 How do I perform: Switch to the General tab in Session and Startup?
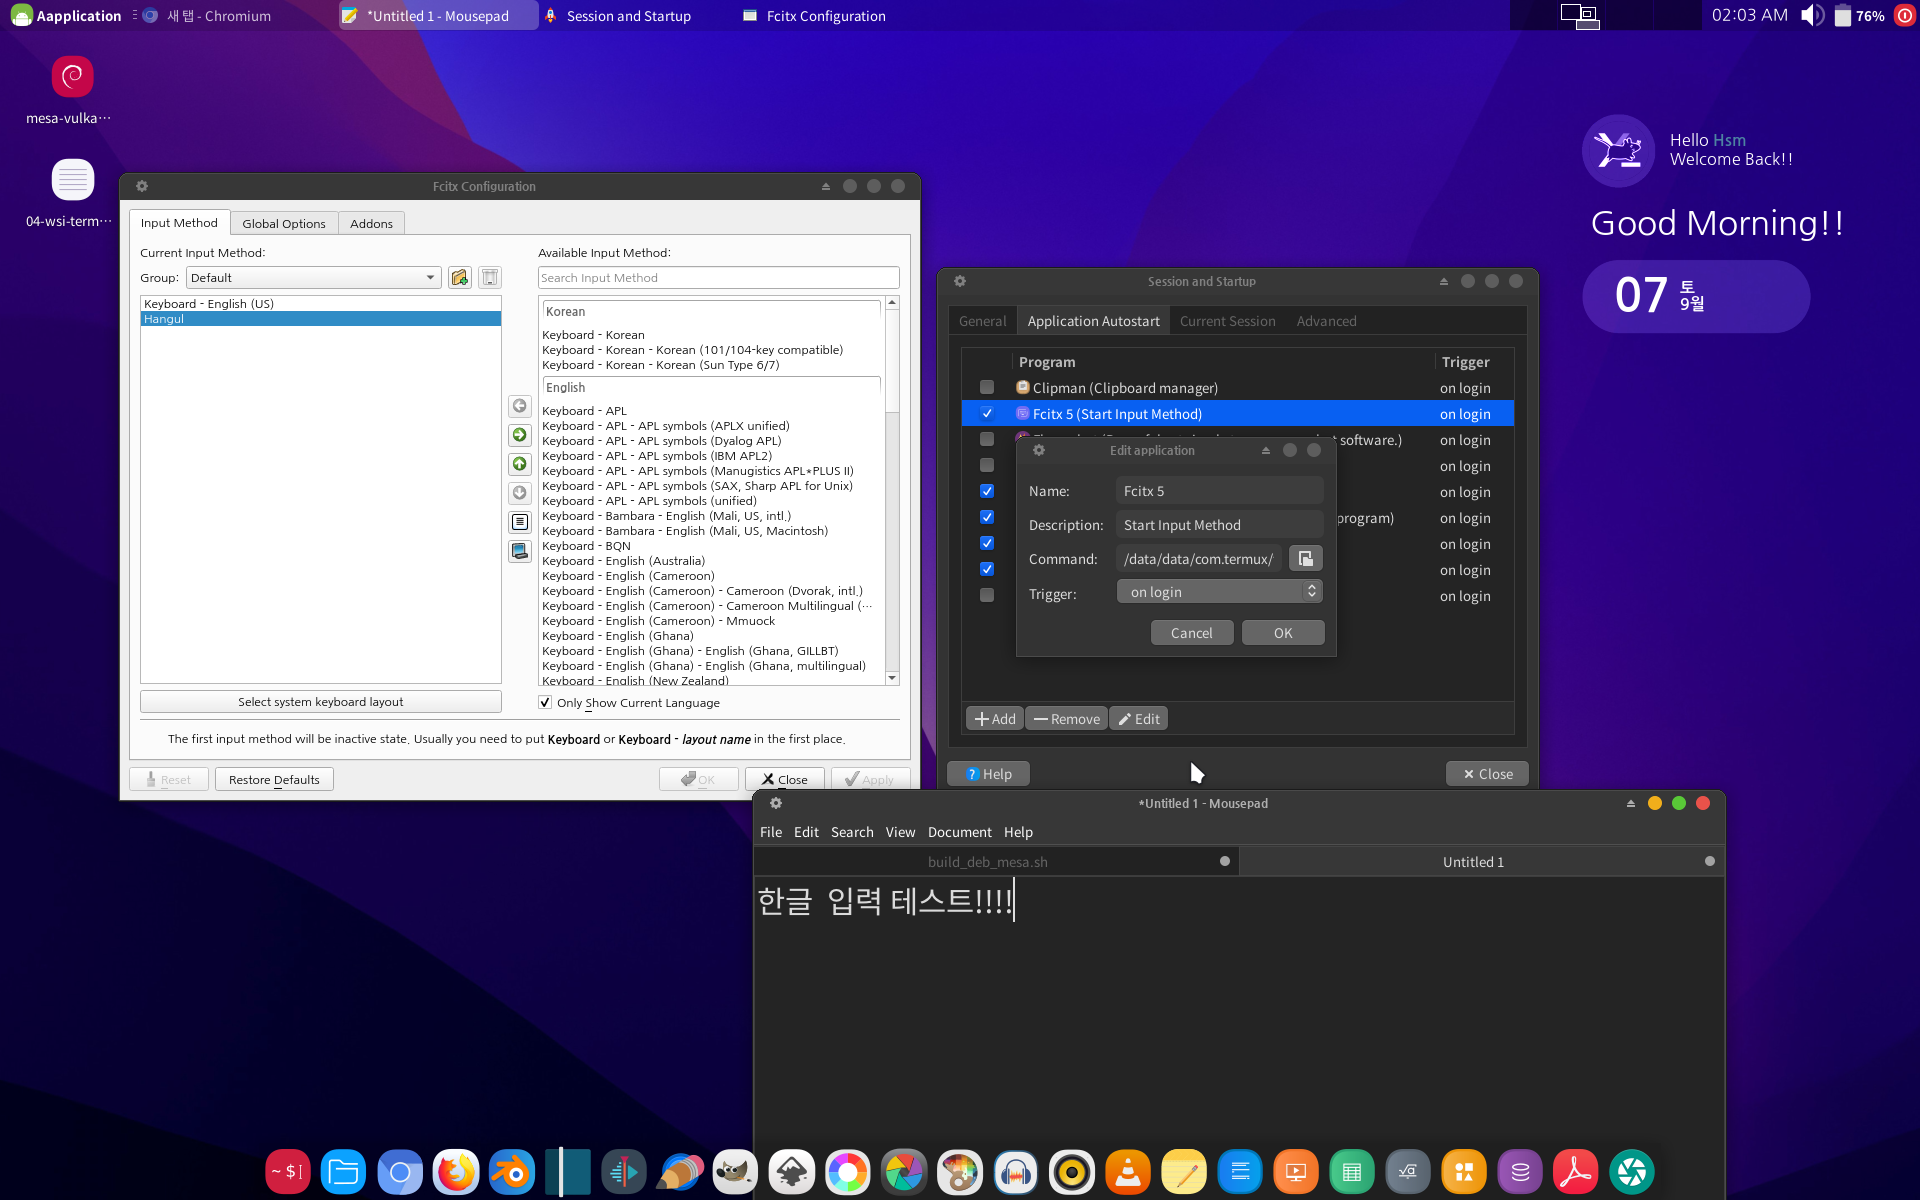[982, 321]
